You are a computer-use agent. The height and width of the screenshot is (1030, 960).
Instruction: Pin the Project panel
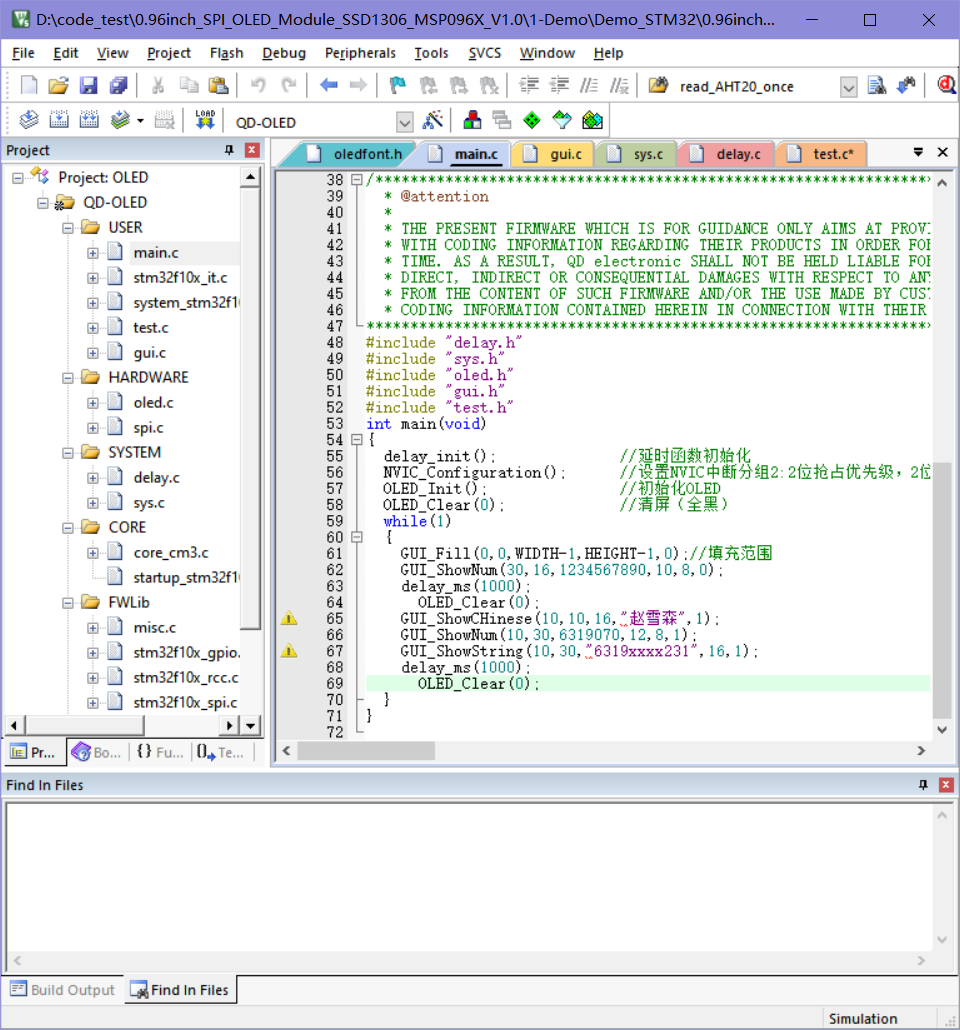pos(229,149)
